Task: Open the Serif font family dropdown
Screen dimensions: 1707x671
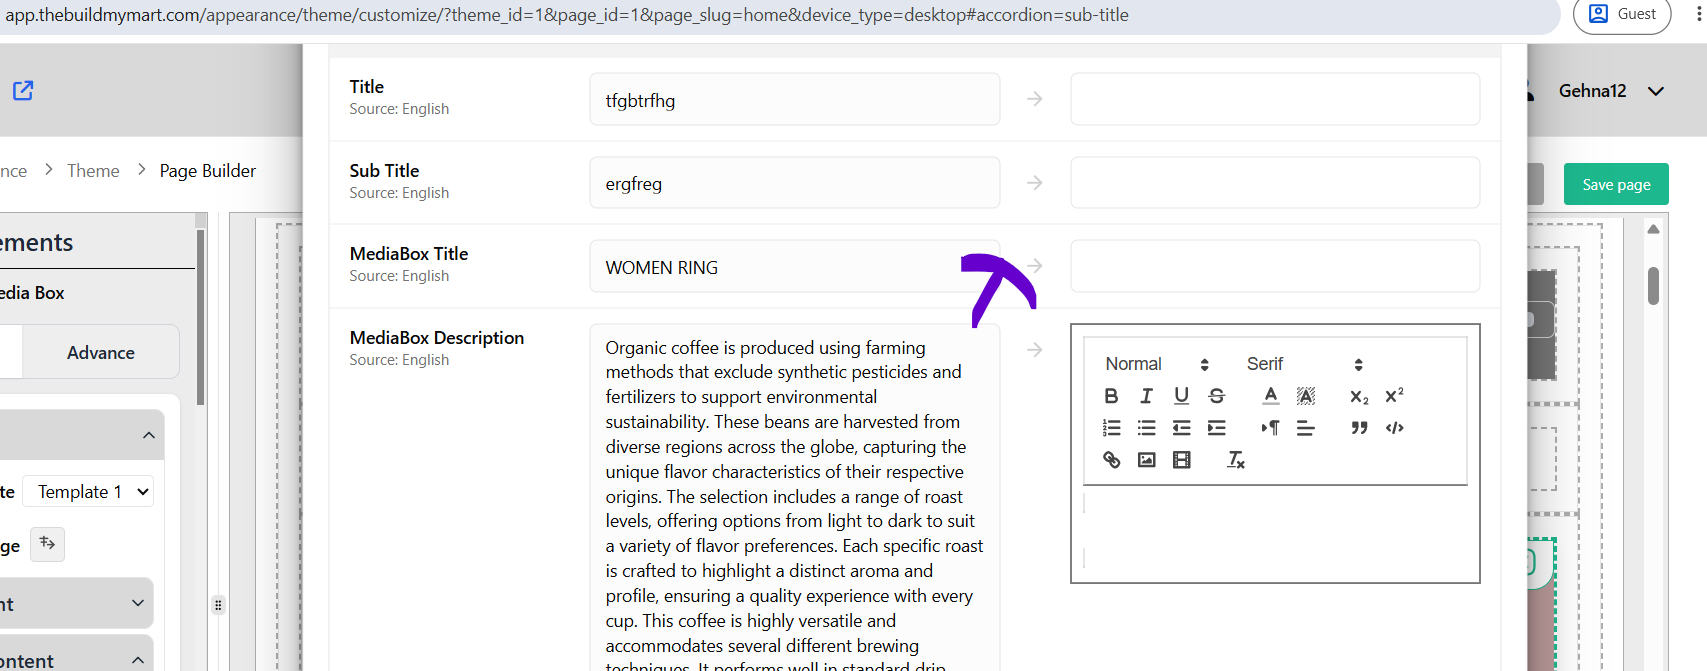Action: 1304,364
